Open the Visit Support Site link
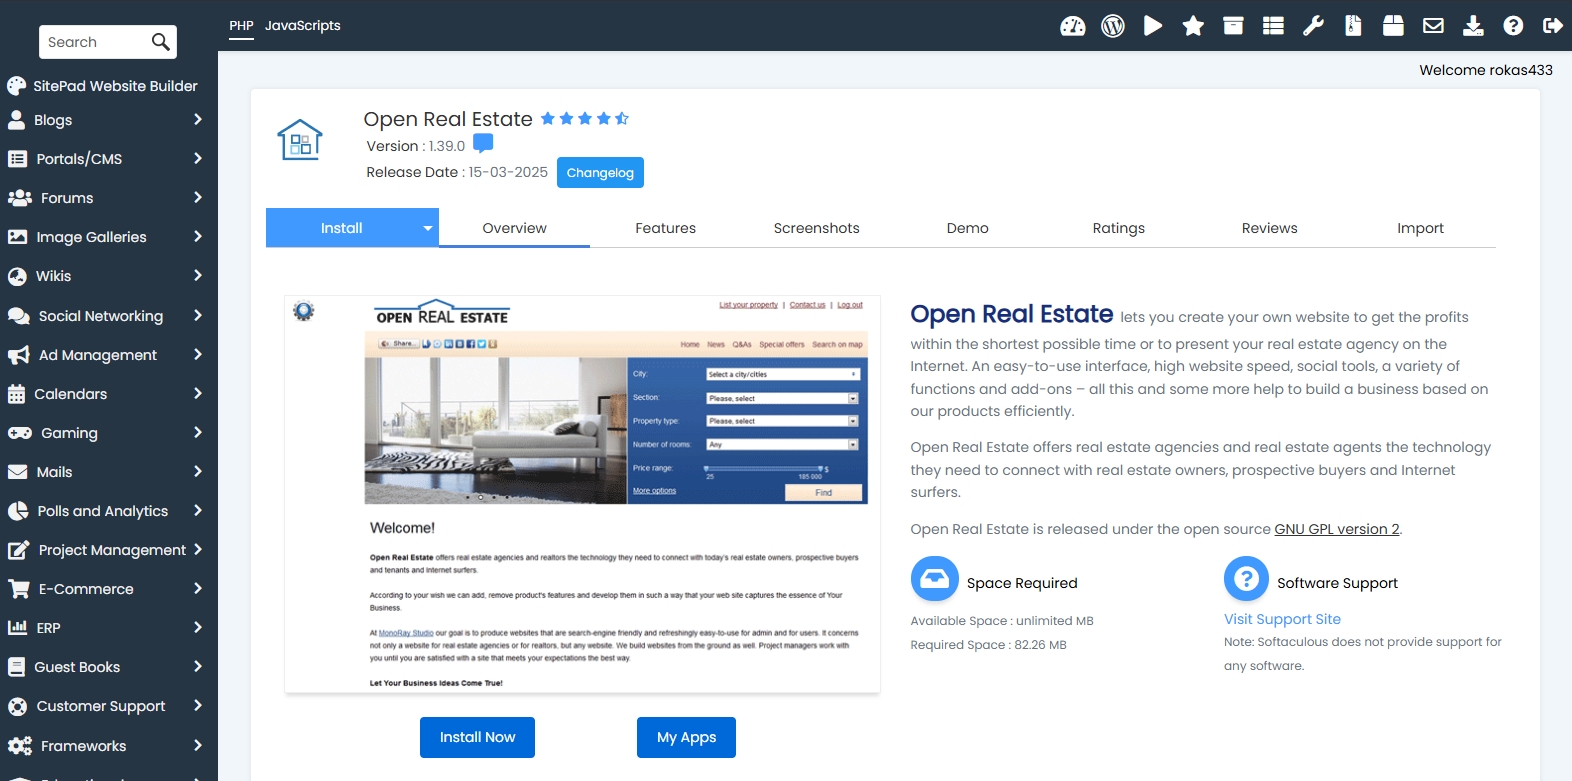Screen dimensions: 1572x781 1282,619
